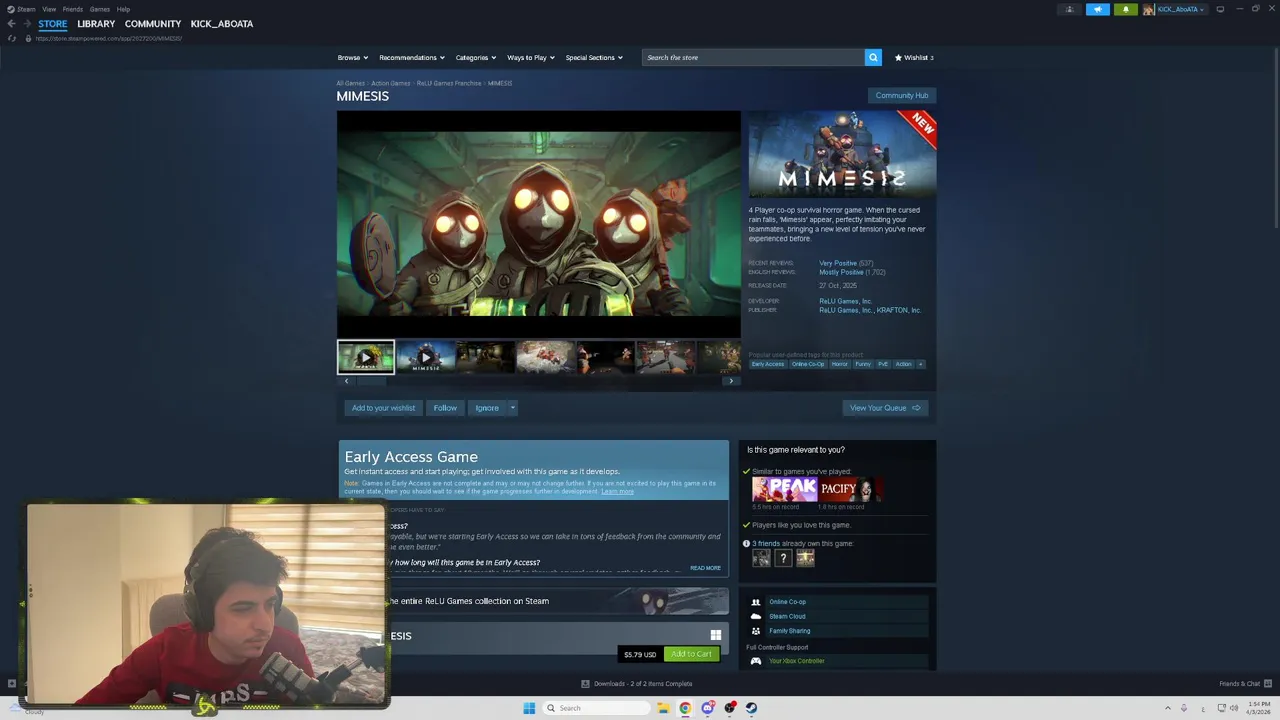The image size is (1280, 720).
Task: Open Google Chrome from the taskbar
Action: point(685,708)
